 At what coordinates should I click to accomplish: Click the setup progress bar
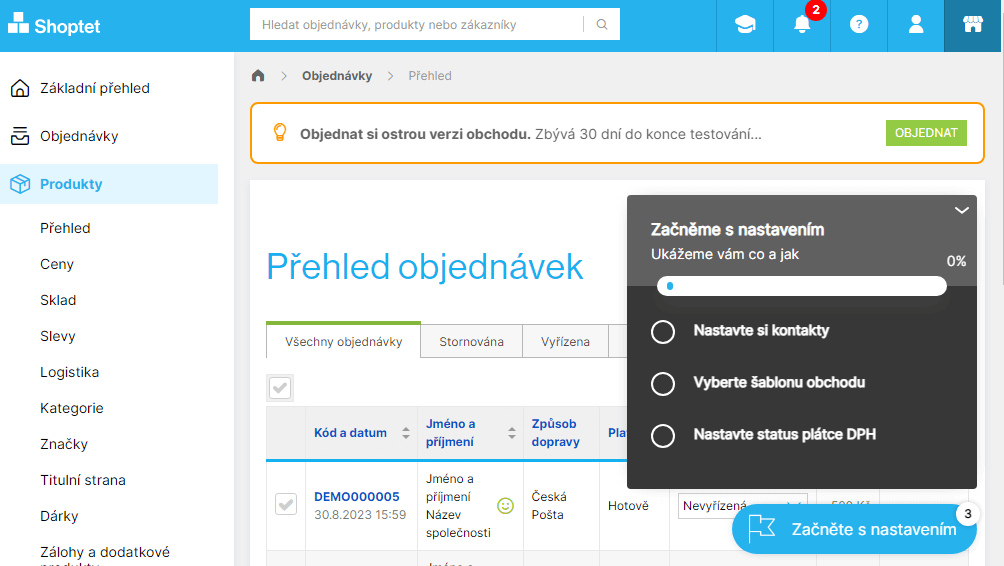click(x=802, y=286)
